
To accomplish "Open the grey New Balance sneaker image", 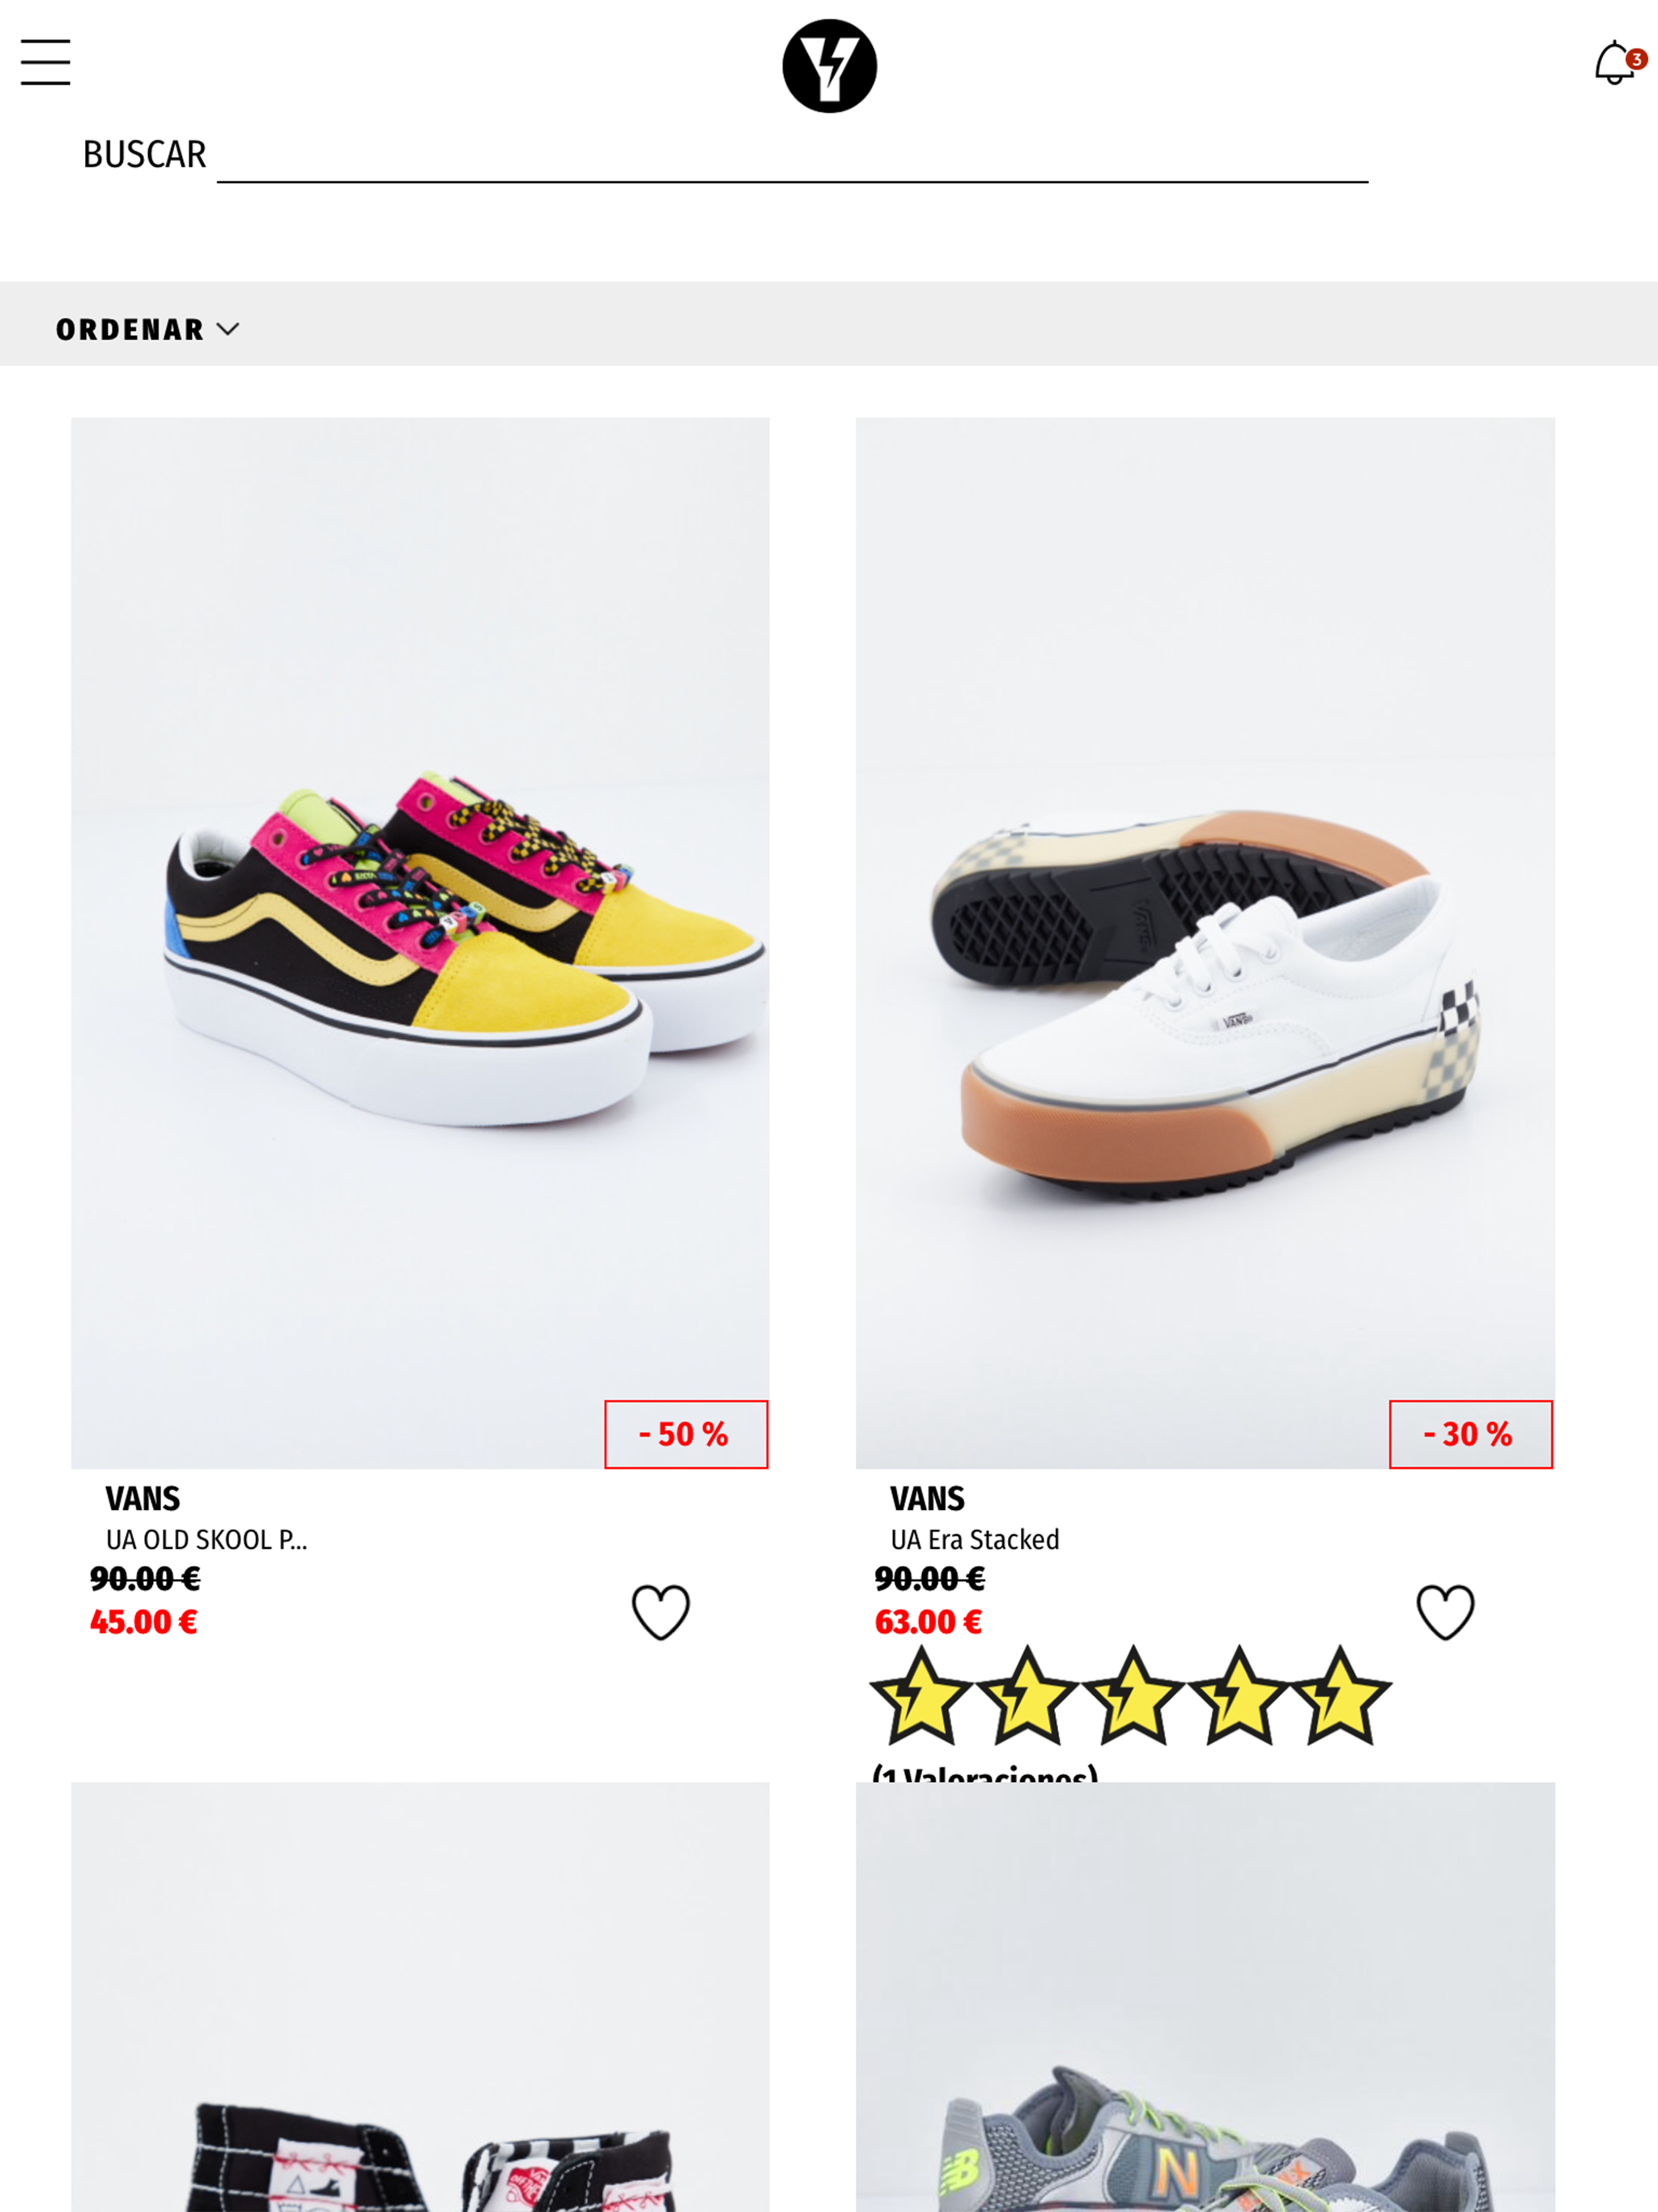I will (x=1205, y=1996).
